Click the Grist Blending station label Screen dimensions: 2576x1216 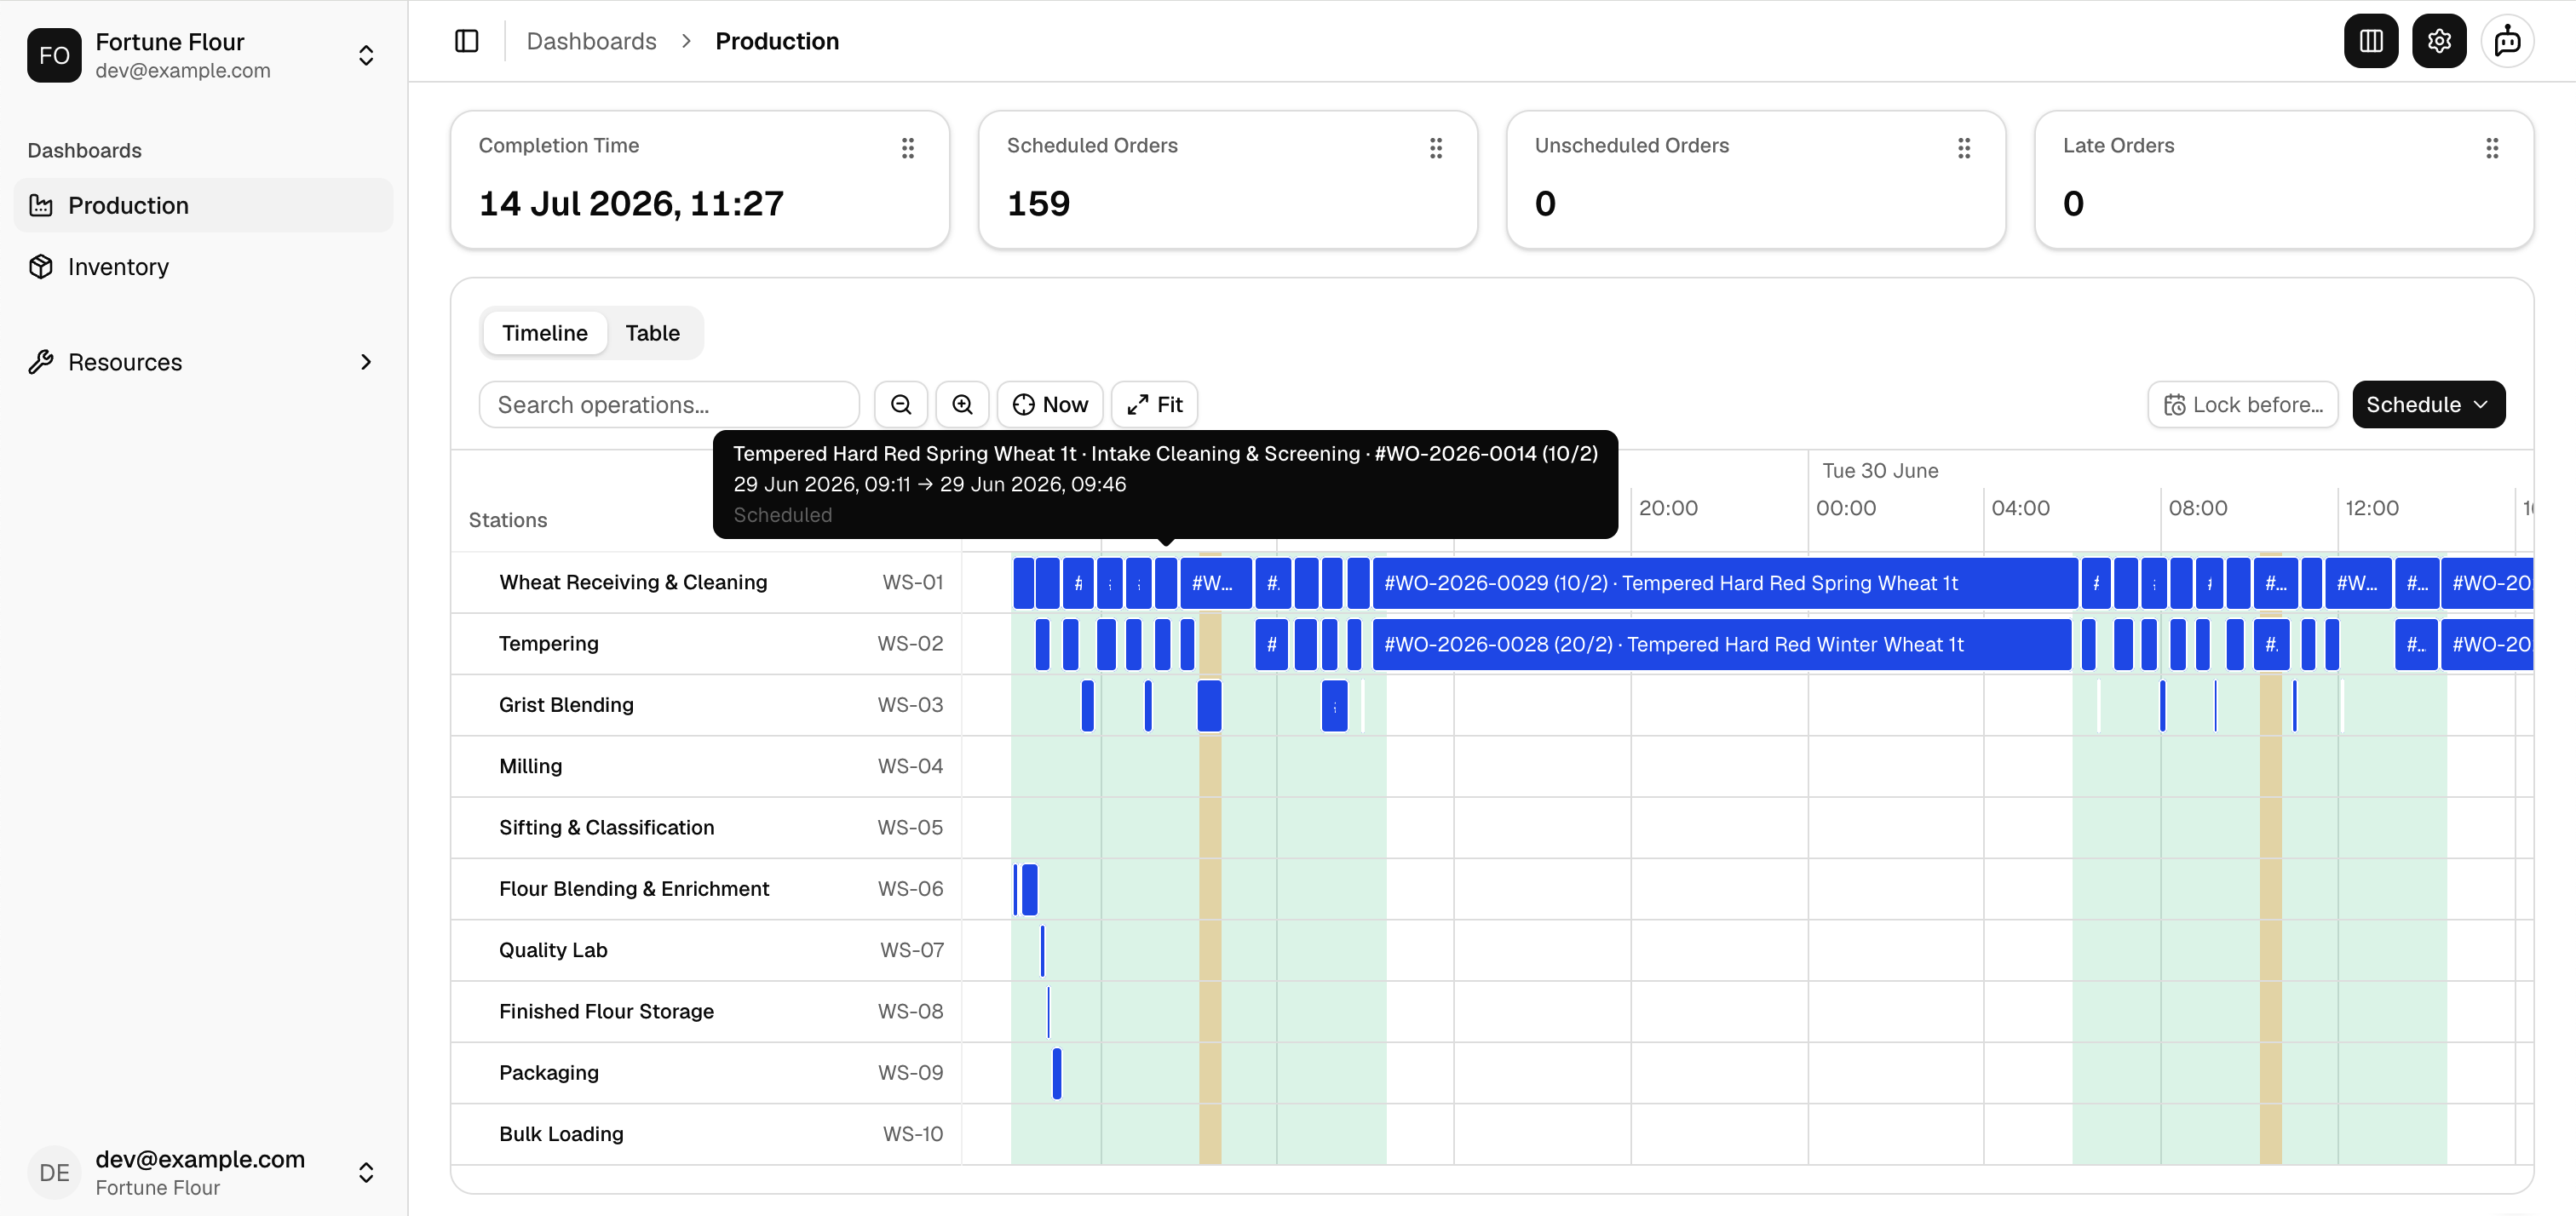(x=566, y=705)
